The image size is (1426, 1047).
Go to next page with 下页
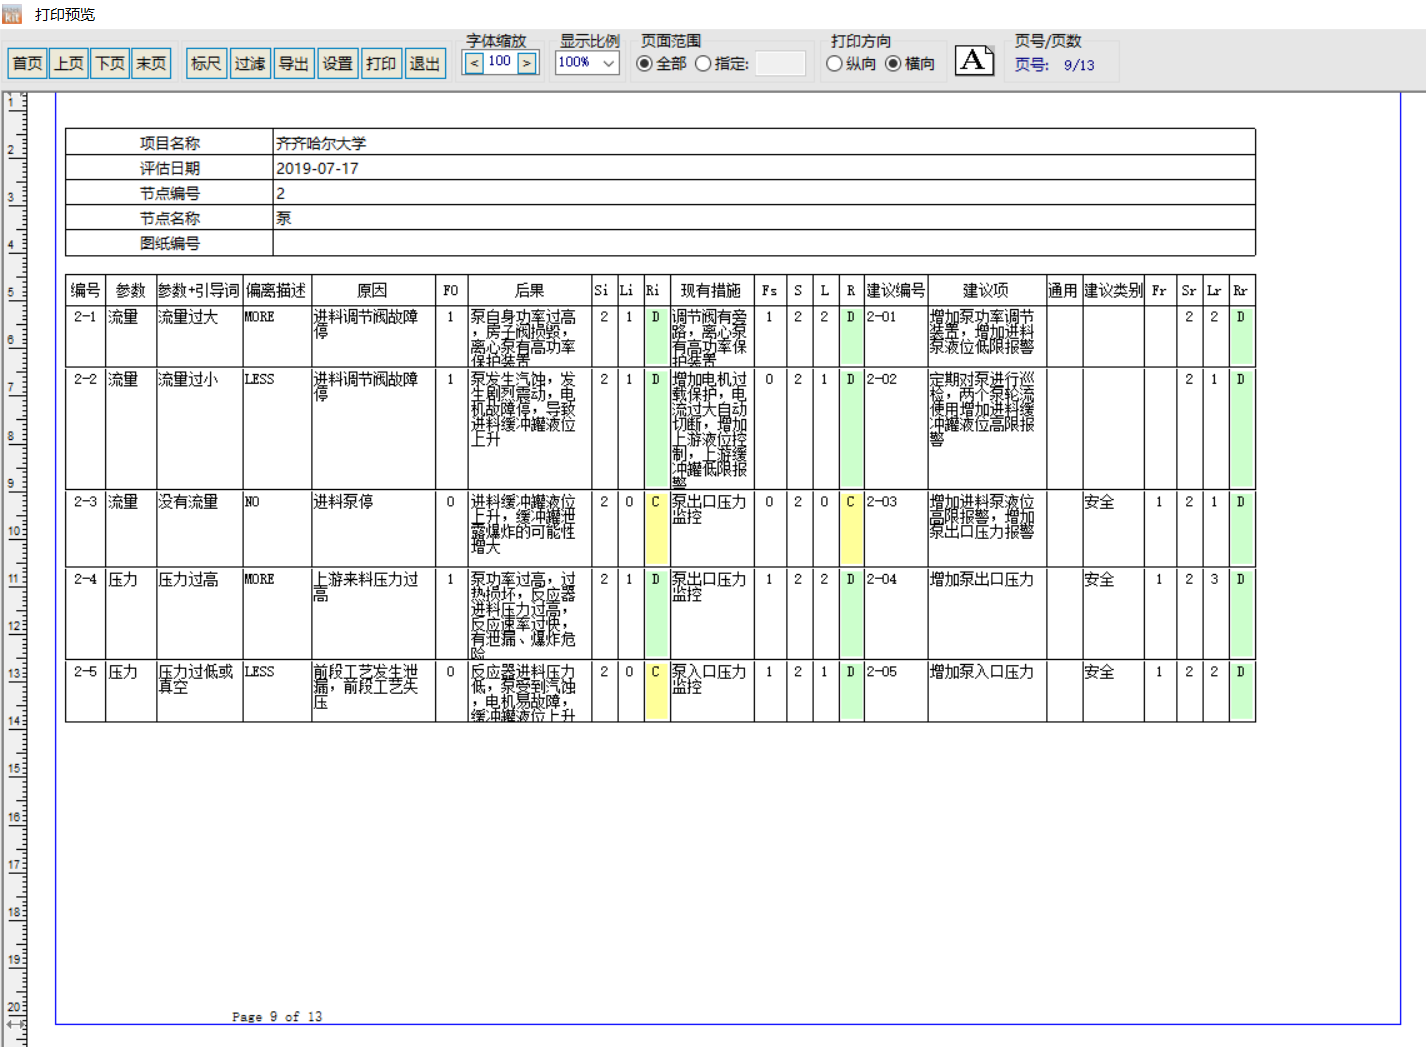(110, 64)
